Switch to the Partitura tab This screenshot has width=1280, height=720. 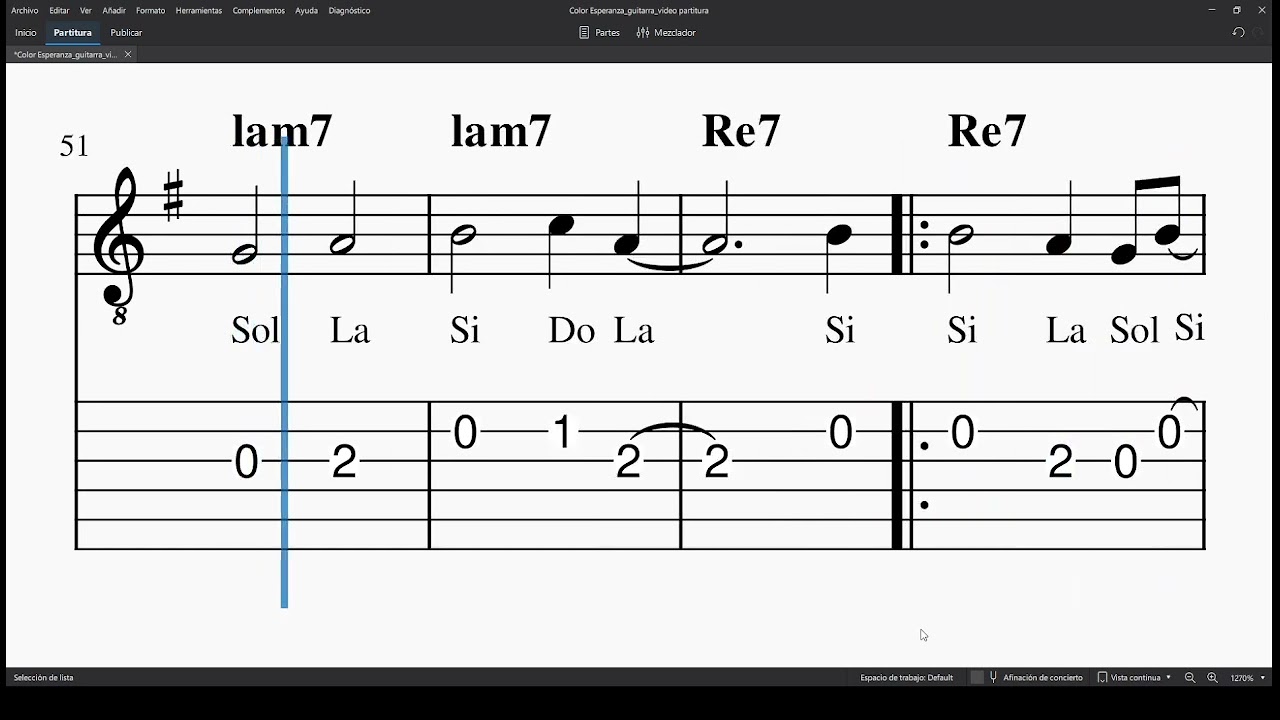[x=72, y=32]
